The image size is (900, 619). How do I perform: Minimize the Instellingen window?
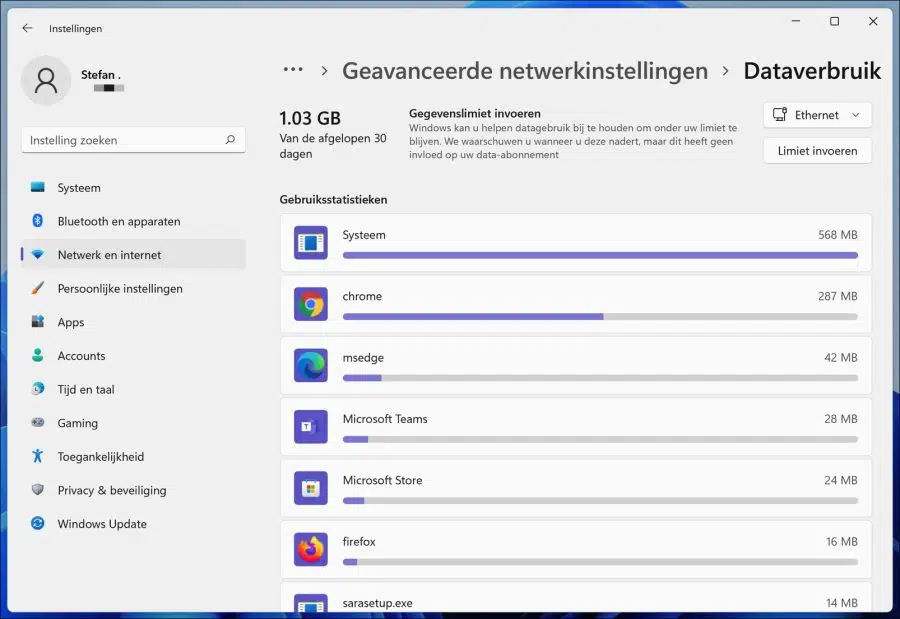pyautogui.click(x=796, y=21)
